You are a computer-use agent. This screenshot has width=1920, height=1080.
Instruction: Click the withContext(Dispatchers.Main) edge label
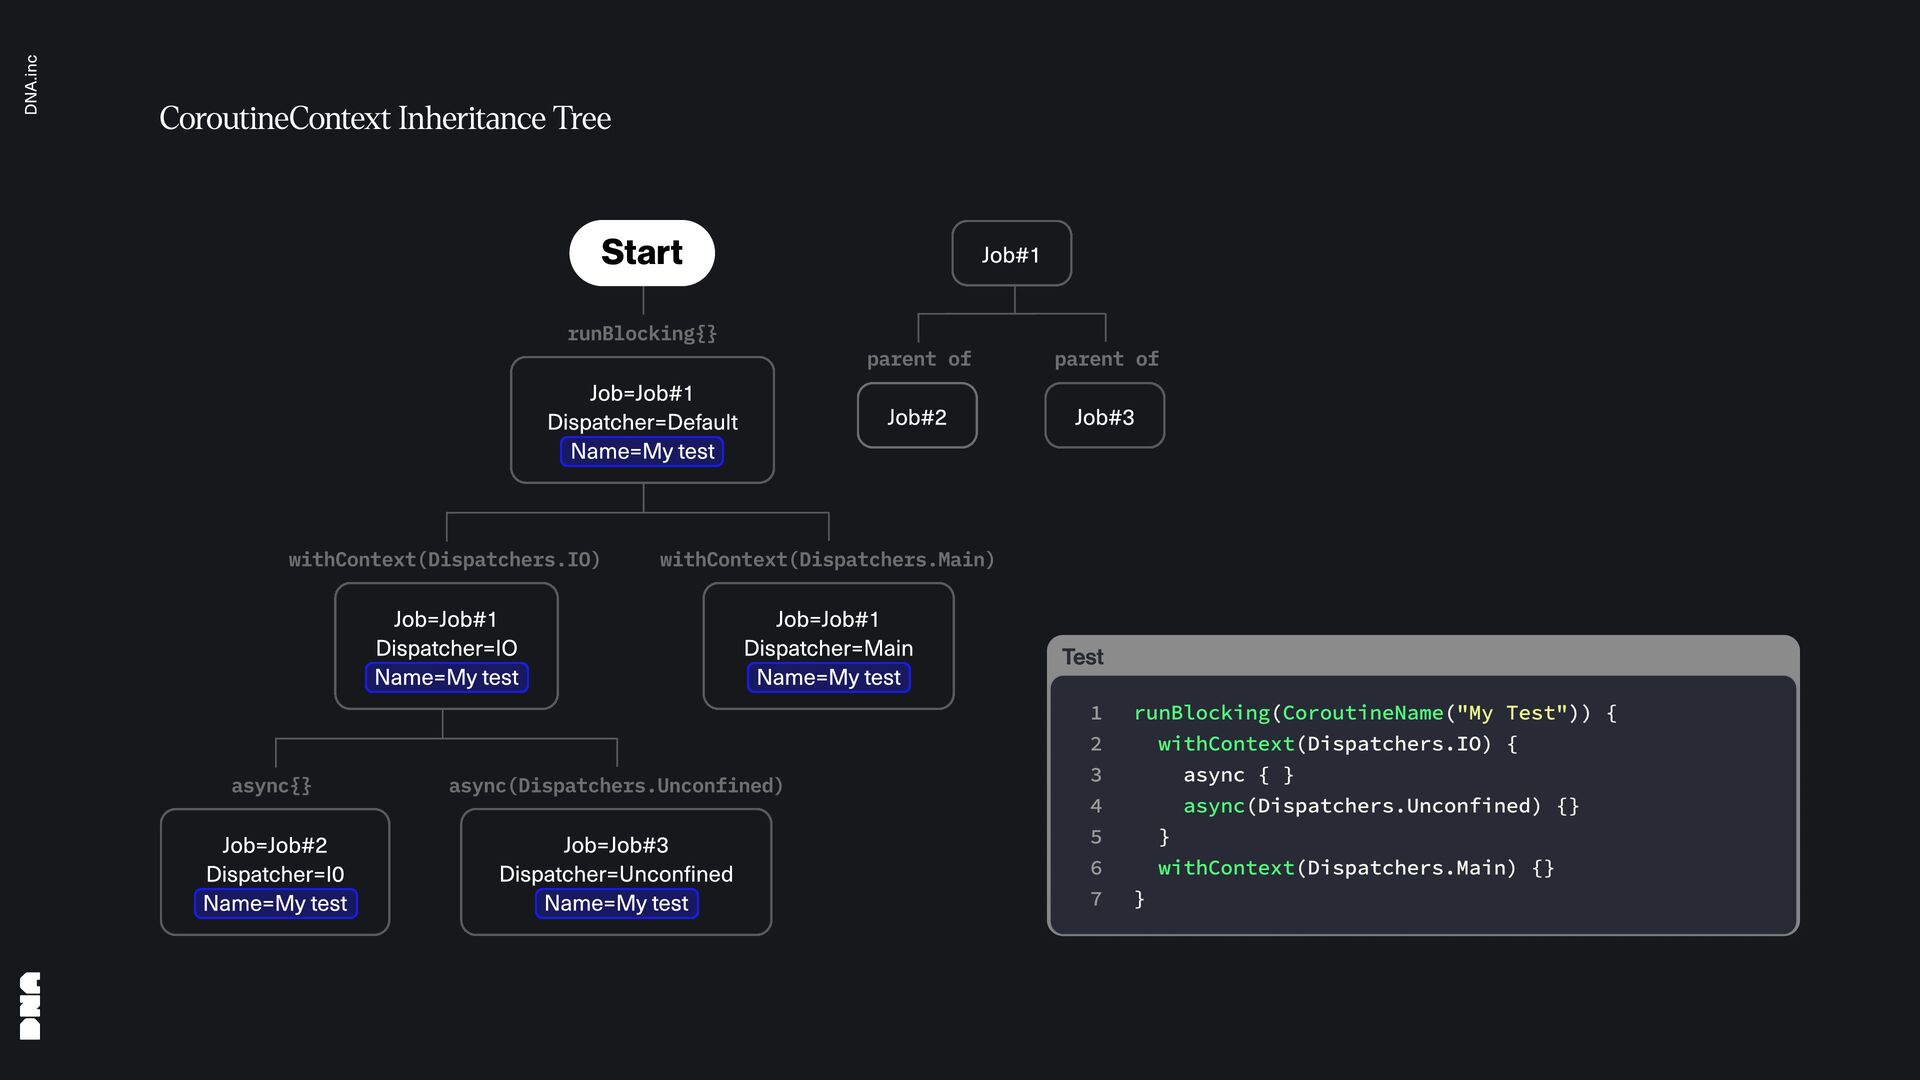[827, 559]
